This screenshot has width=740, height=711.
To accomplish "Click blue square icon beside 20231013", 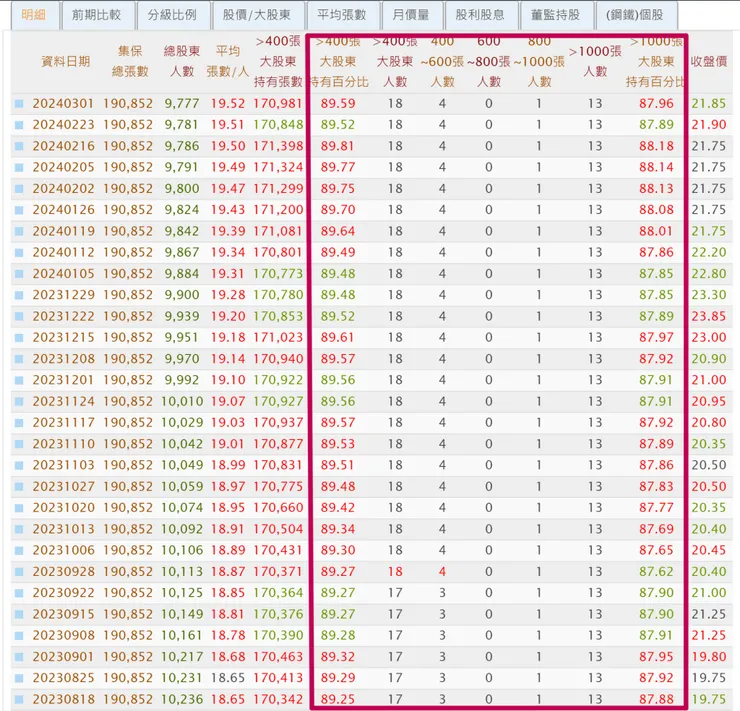I will point(19,529).
